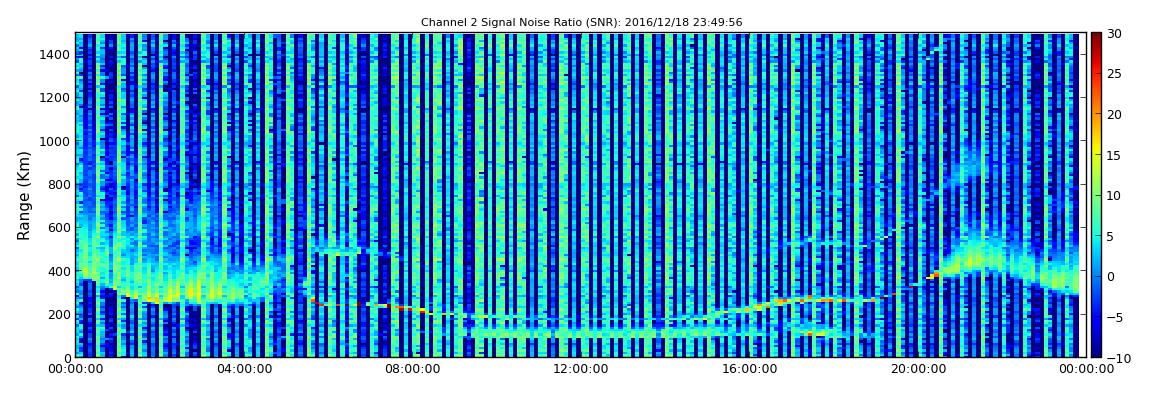Click the colorbar's 25 value label
Image resolution: width=1150 pixels, height=407 pixels.
1114,73
